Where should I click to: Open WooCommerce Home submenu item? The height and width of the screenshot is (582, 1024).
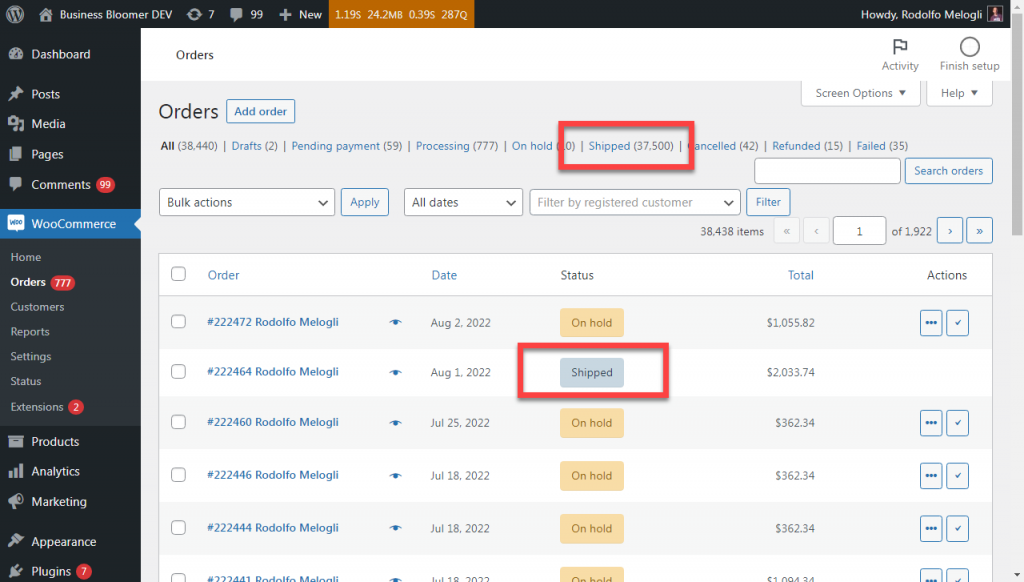[x=25, y=257]
